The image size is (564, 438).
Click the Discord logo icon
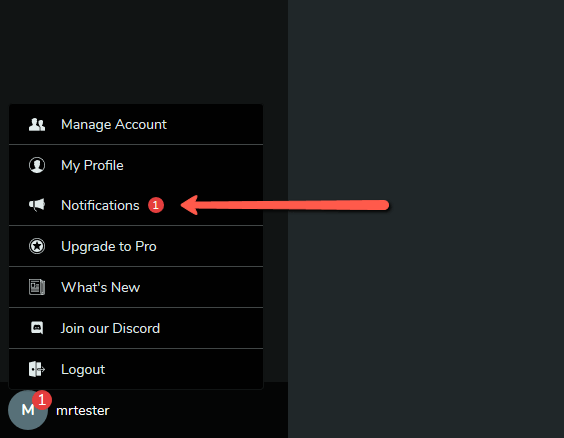tap(37, 328)
